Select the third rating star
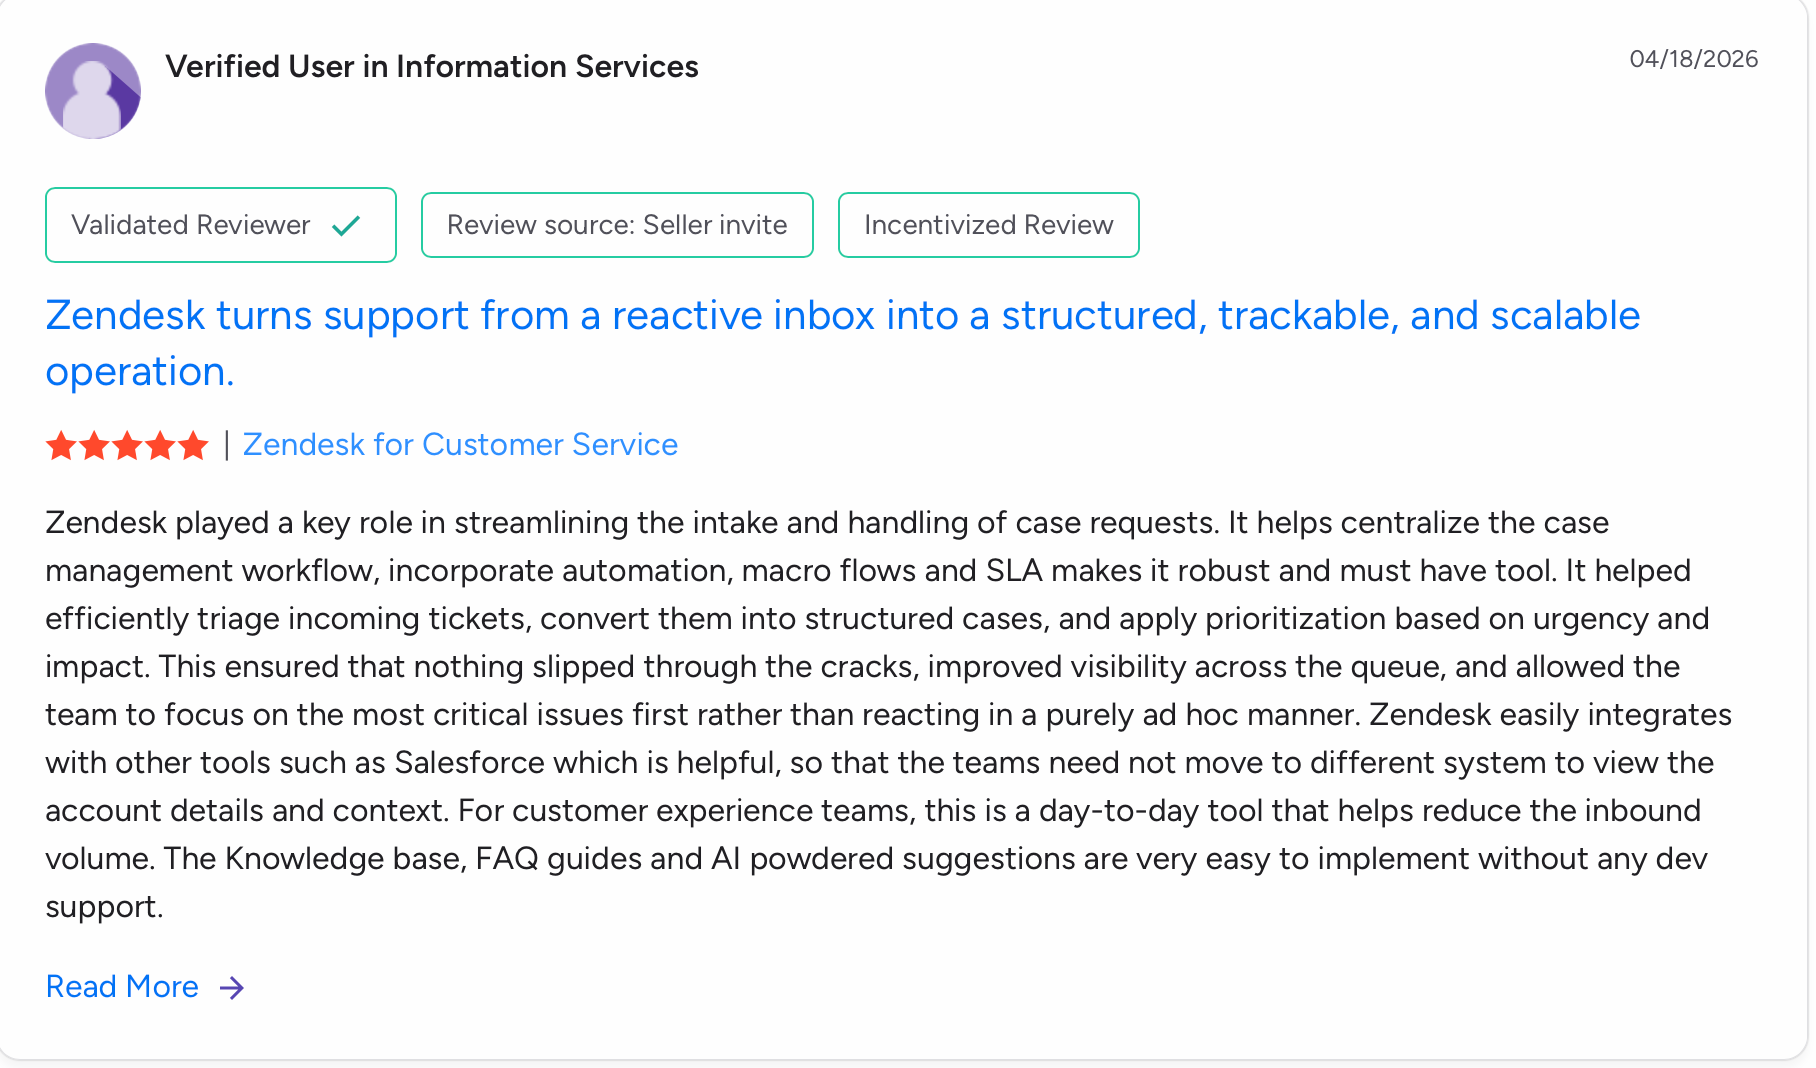 127,445
